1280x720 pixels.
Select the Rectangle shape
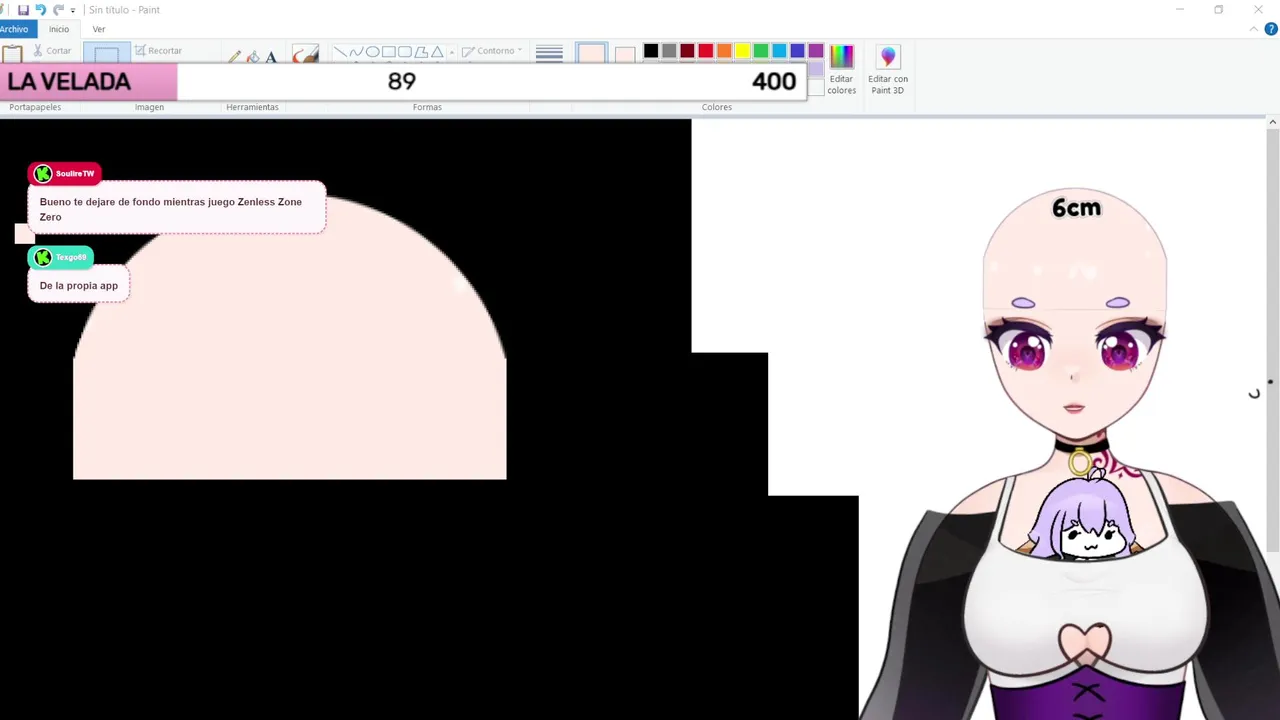tap(388, 52)
